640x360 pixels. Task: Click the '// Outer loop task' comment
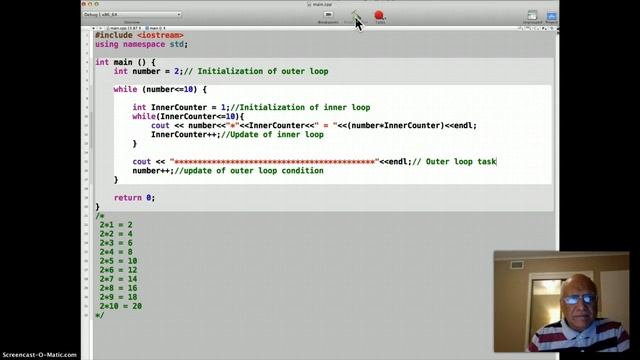(x=454, y=162)
